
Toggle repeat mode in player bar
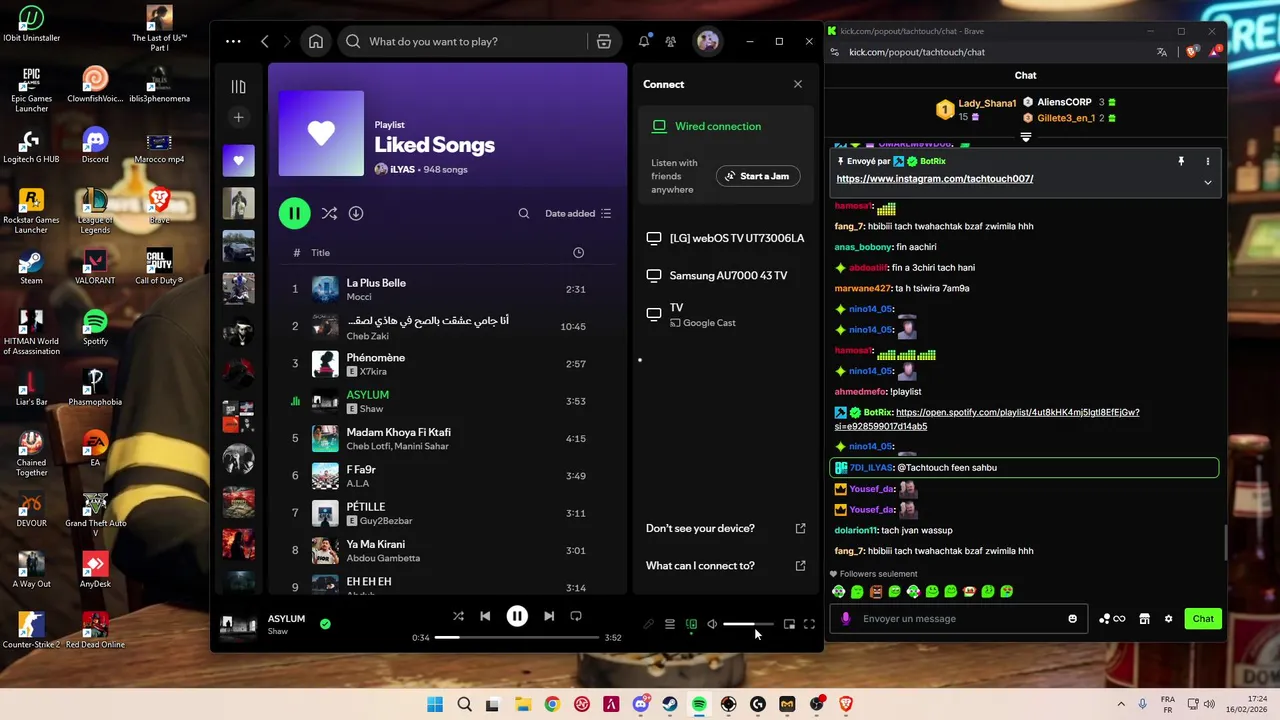576,616
